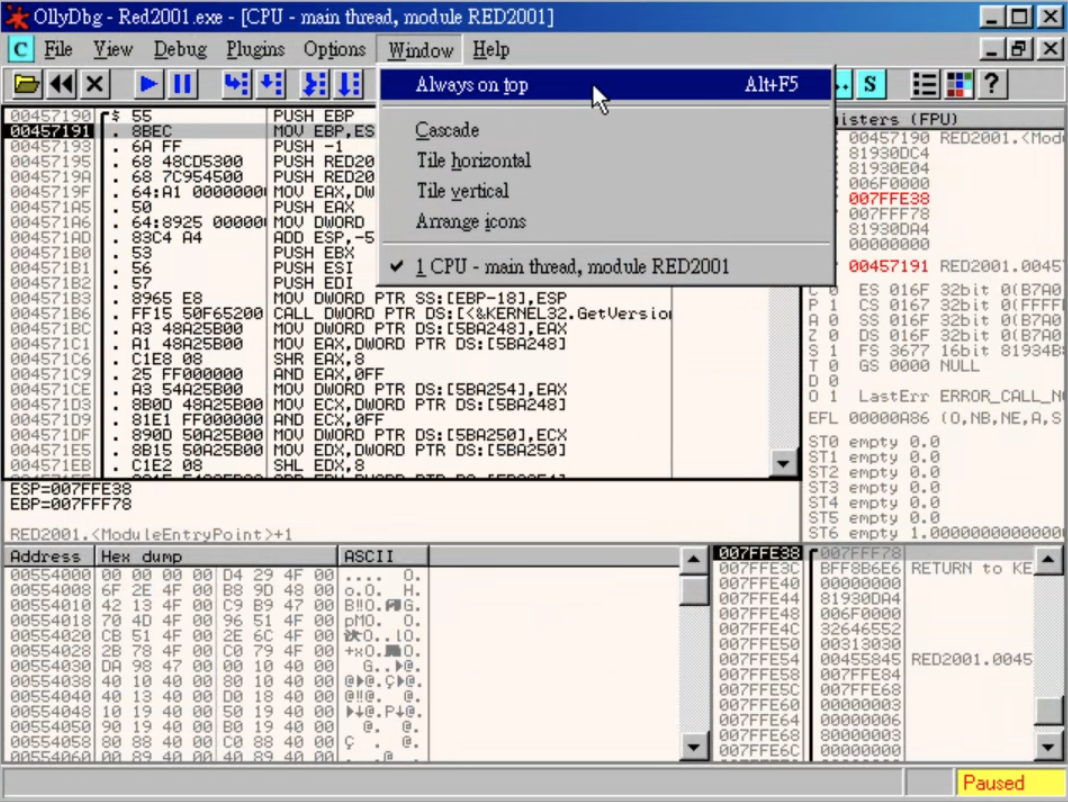Click the Restart program rewind icon
Image resolution: width=1068 pixels, height=802 pixels.
[x=61, y=84]
